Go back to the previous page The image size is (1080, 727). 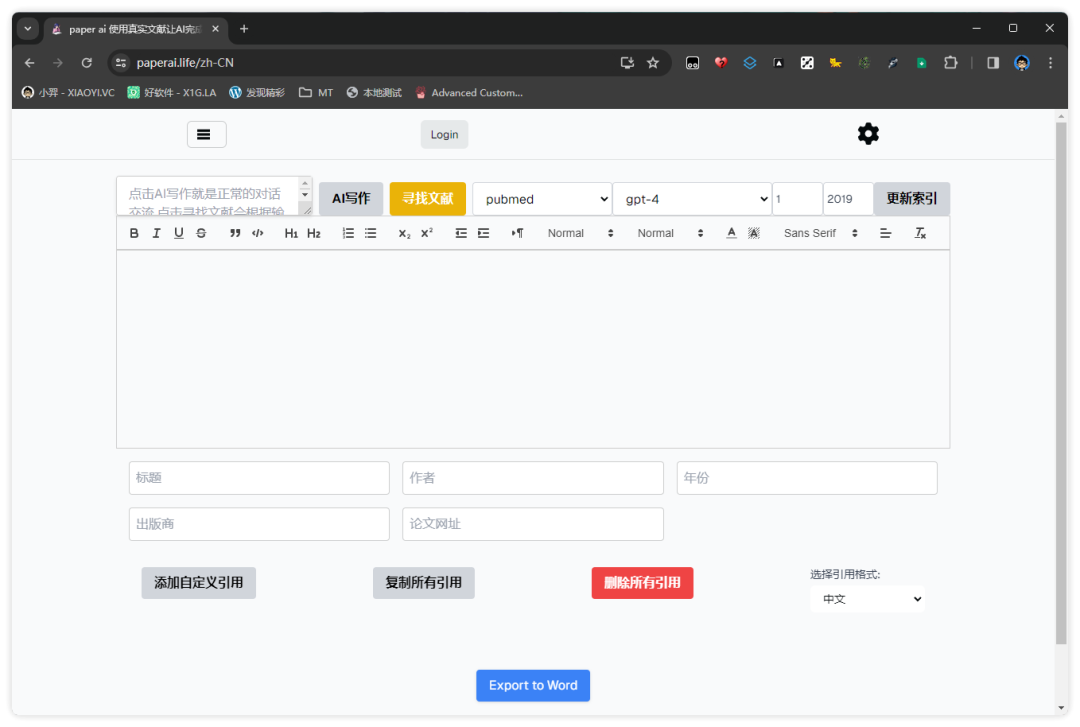(x=30, y=63)
